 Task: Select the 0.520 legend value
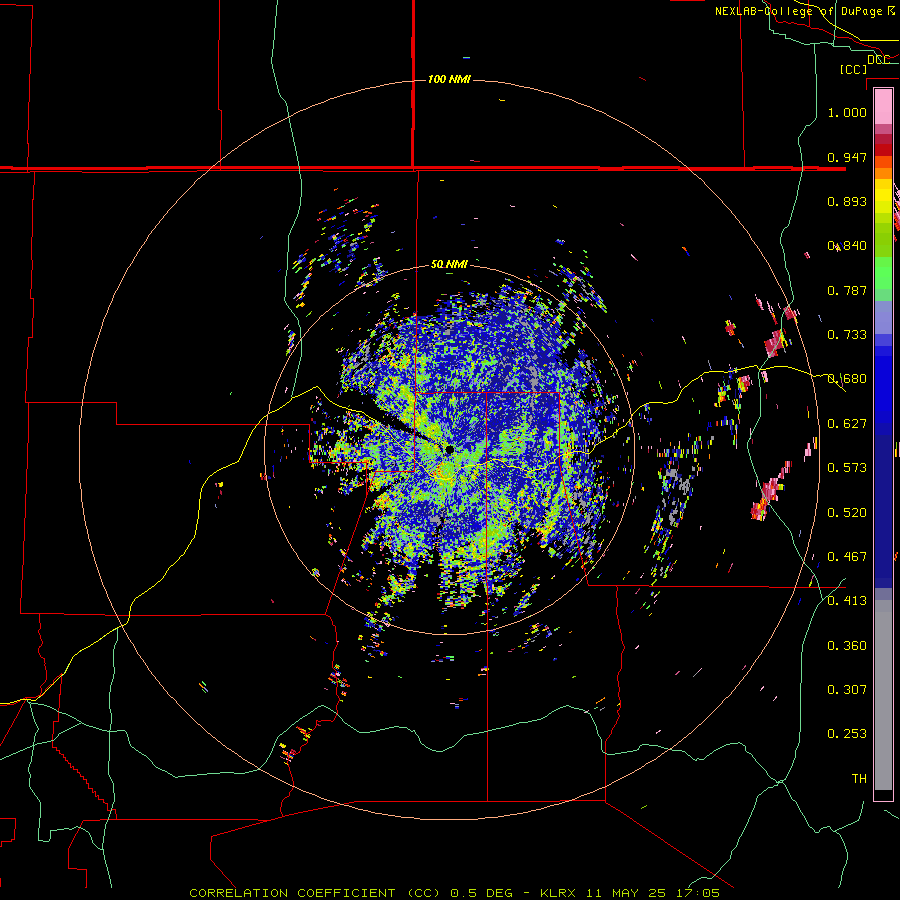pos(847,513)
